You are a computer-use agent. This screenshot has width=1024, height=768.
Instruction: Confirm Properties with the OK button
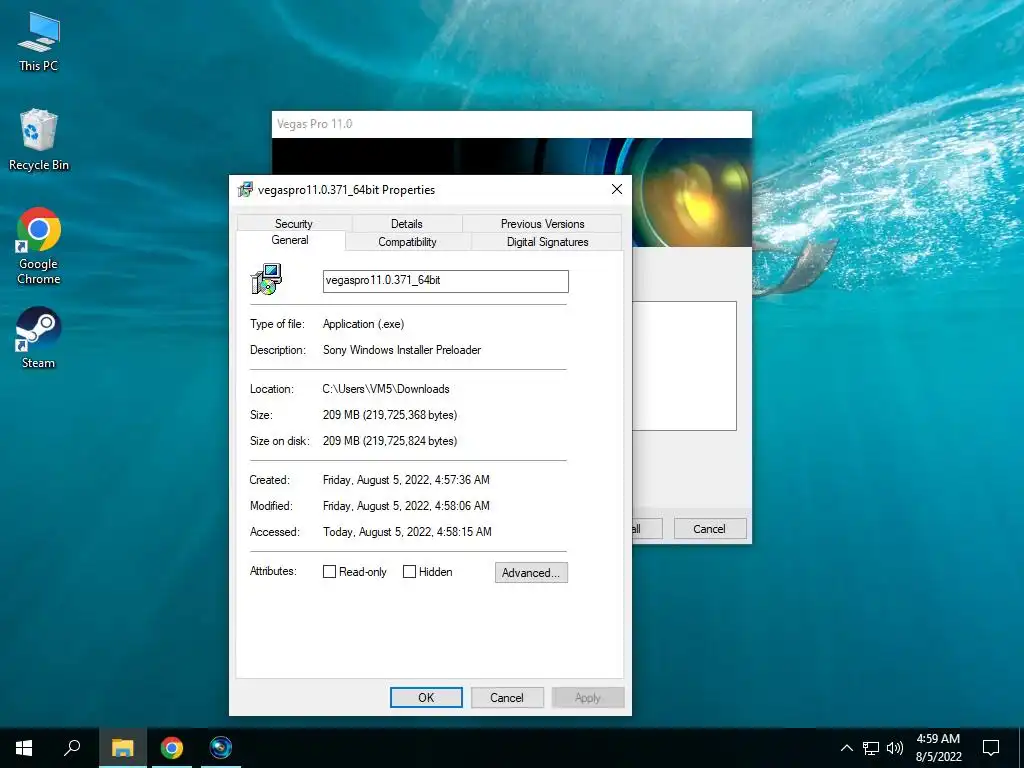426,697
